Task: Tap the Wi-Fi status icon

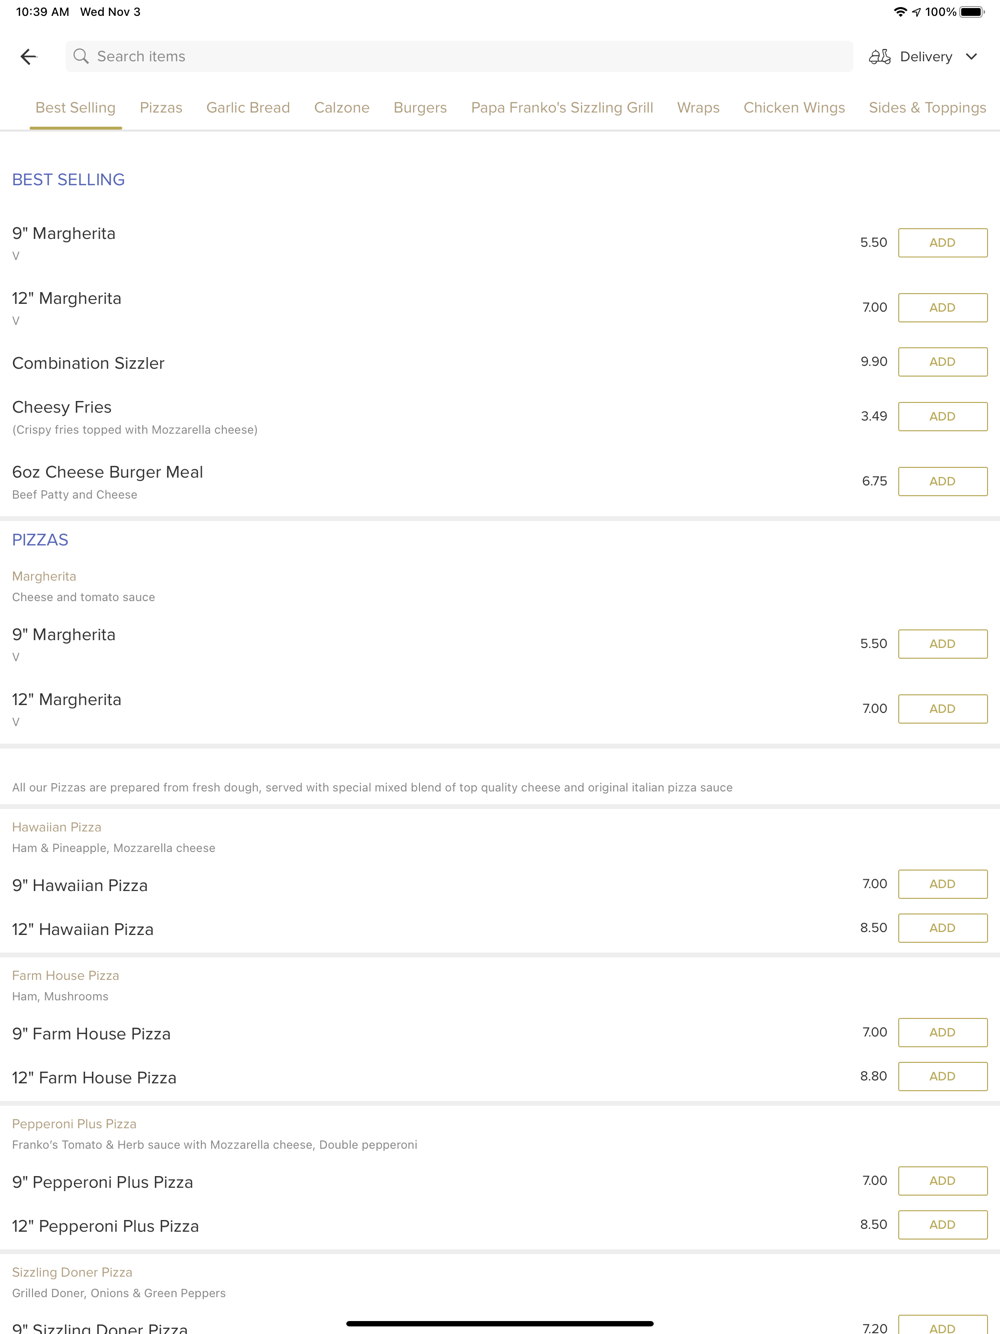Action: pyautogui.click(x=900, y=12)
